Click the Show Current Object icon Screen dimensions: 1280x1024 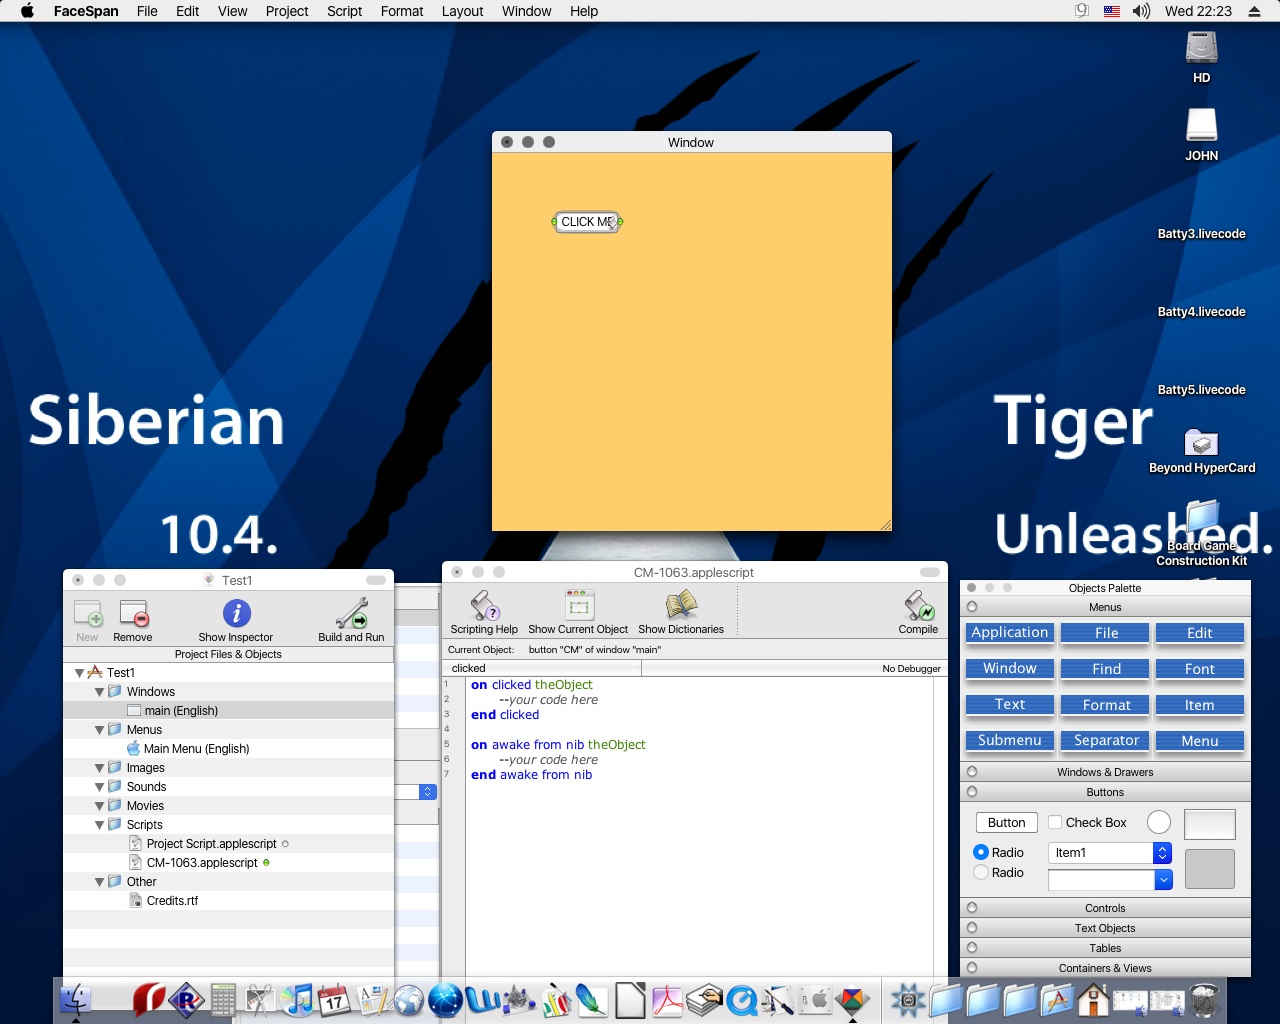coord(579,605)
